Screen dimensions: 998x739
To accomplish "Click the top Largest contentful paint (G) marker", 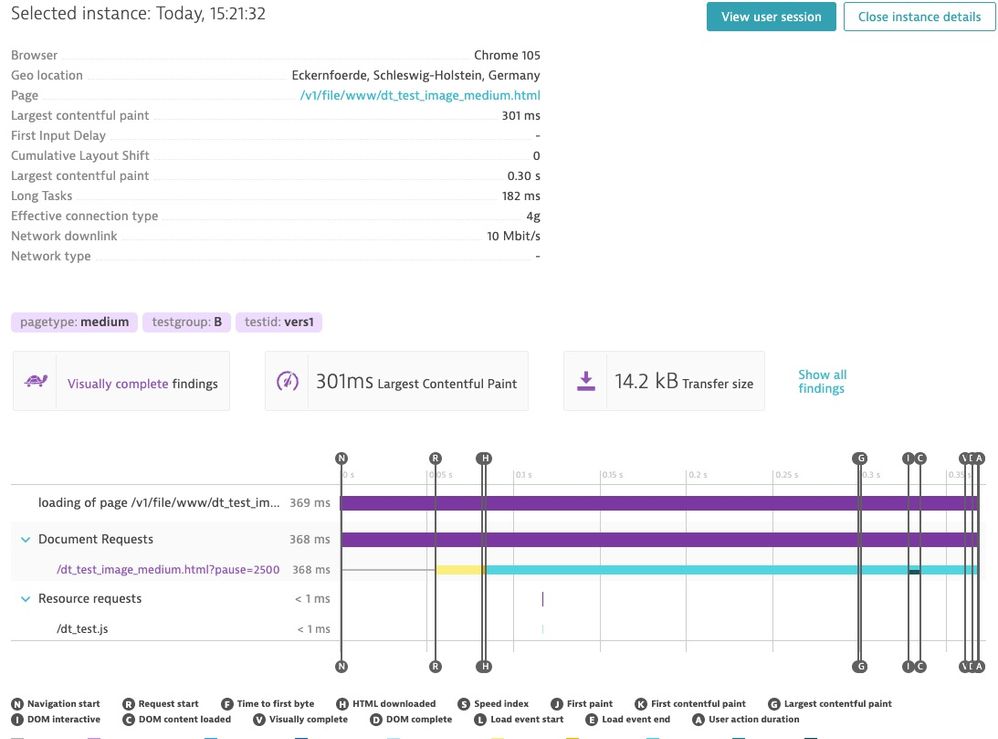I will point(859,459).
